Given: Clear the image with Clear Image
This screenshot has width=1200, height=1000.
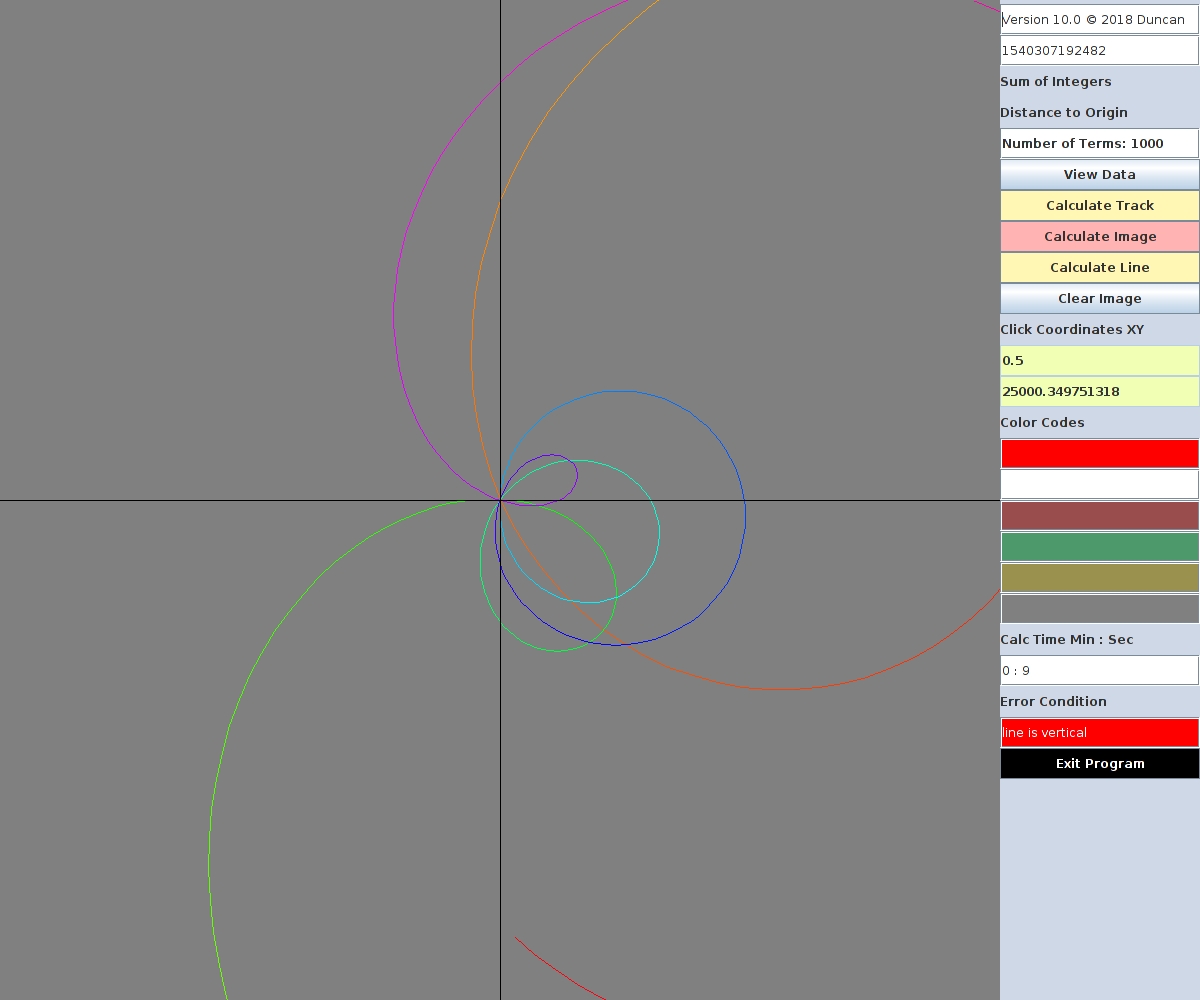Looking at the screenshot, I should [x=1099, y=298].
